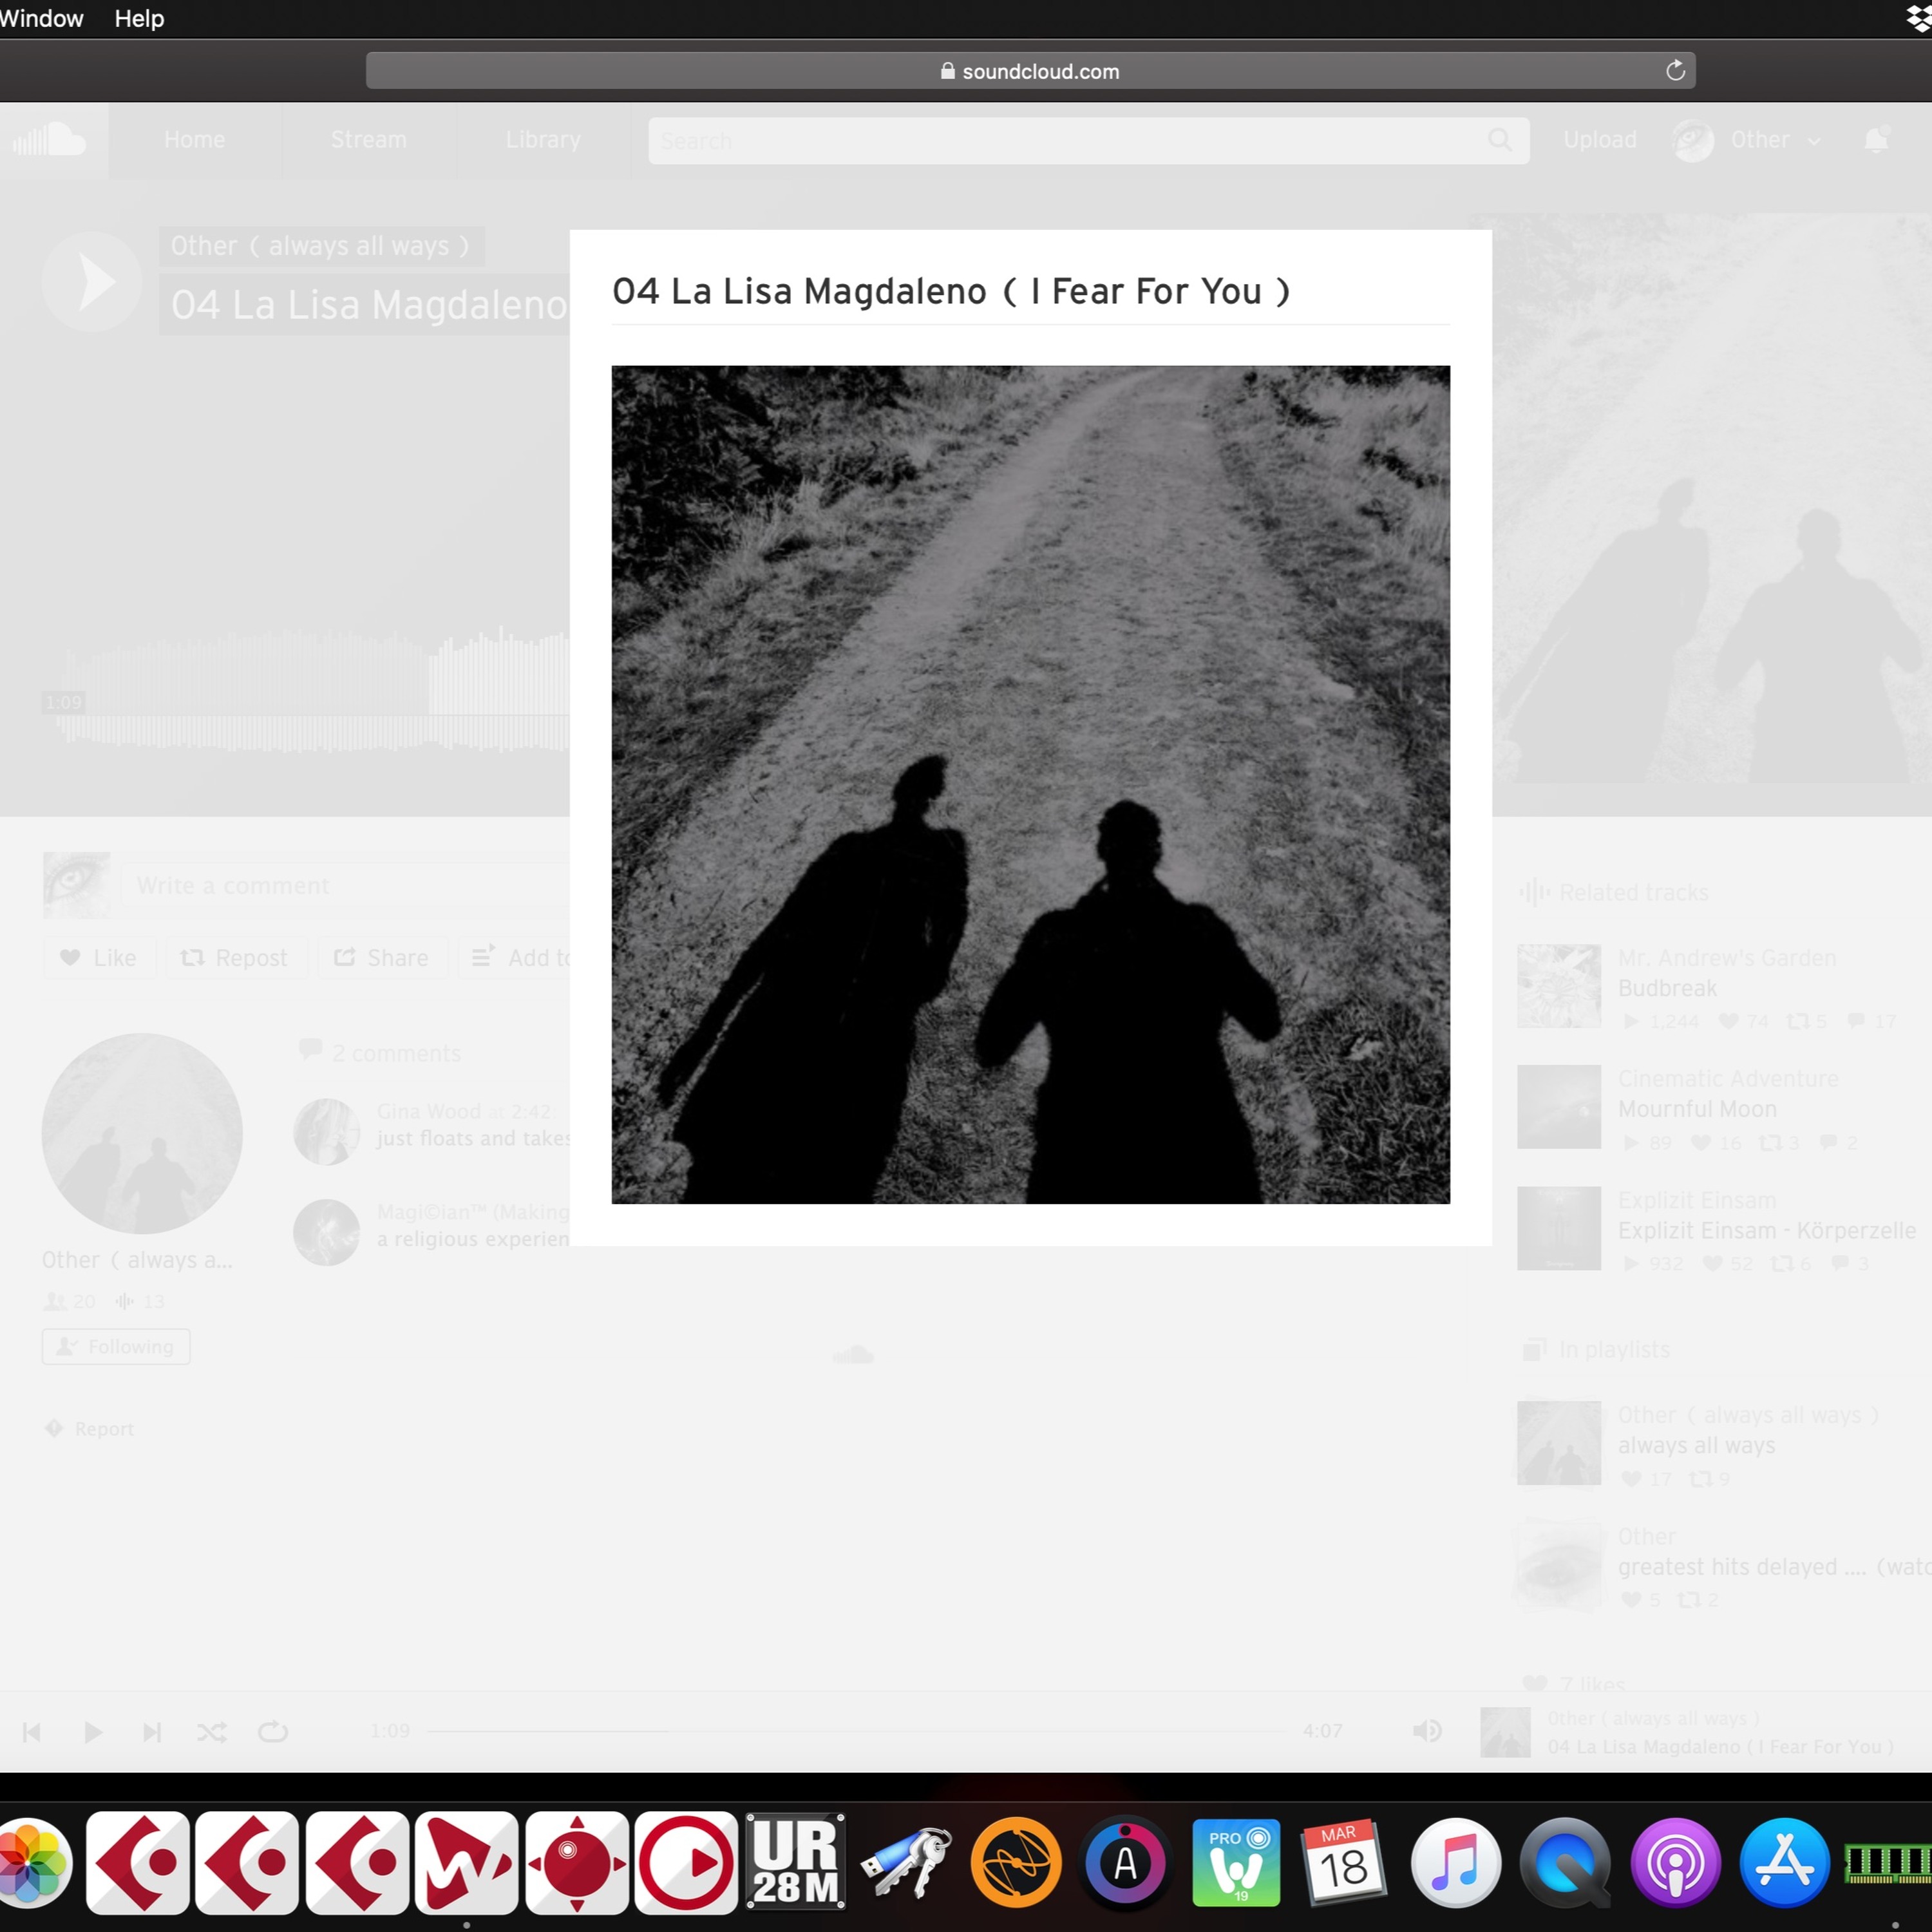Click the enlarged artwork image in modal
Image resolution: width=1932 pixels, height=1932 pixels.
pos(1030,784)
